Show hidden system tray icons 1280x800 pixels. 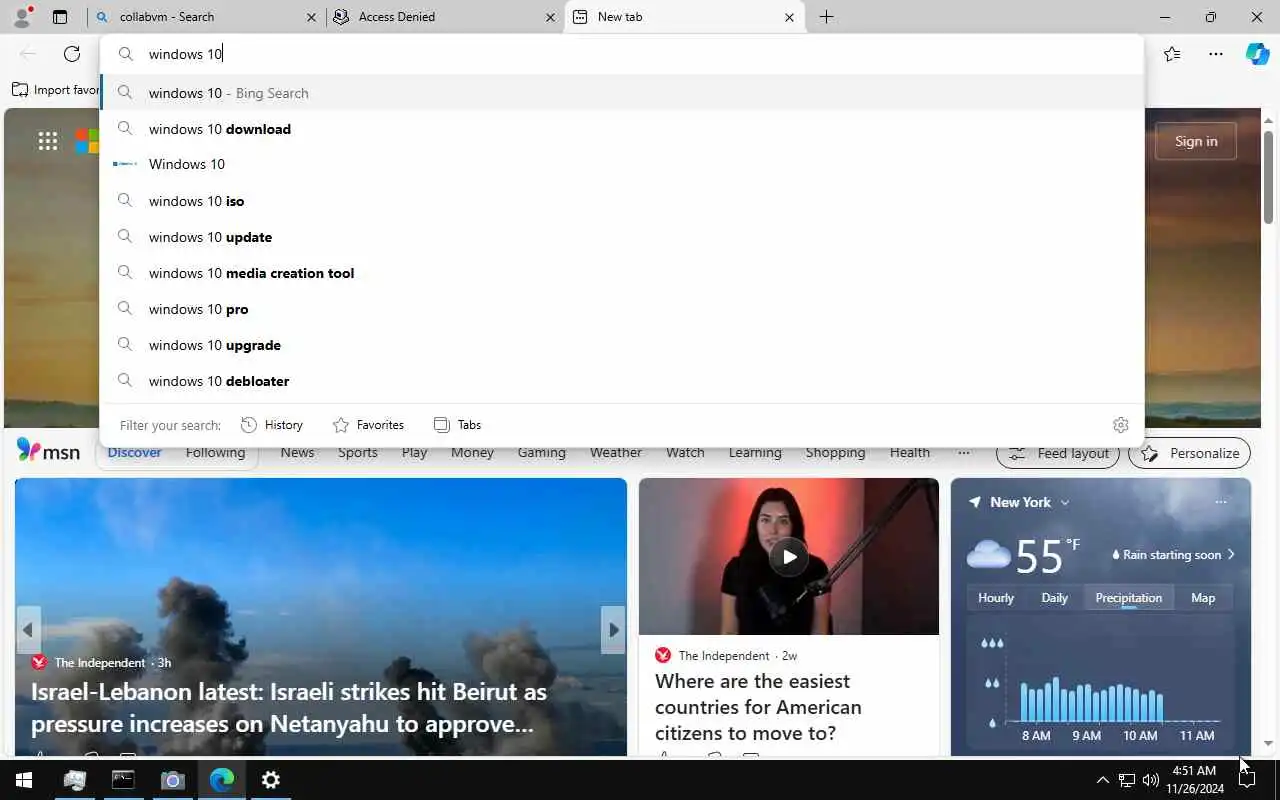1102,780
